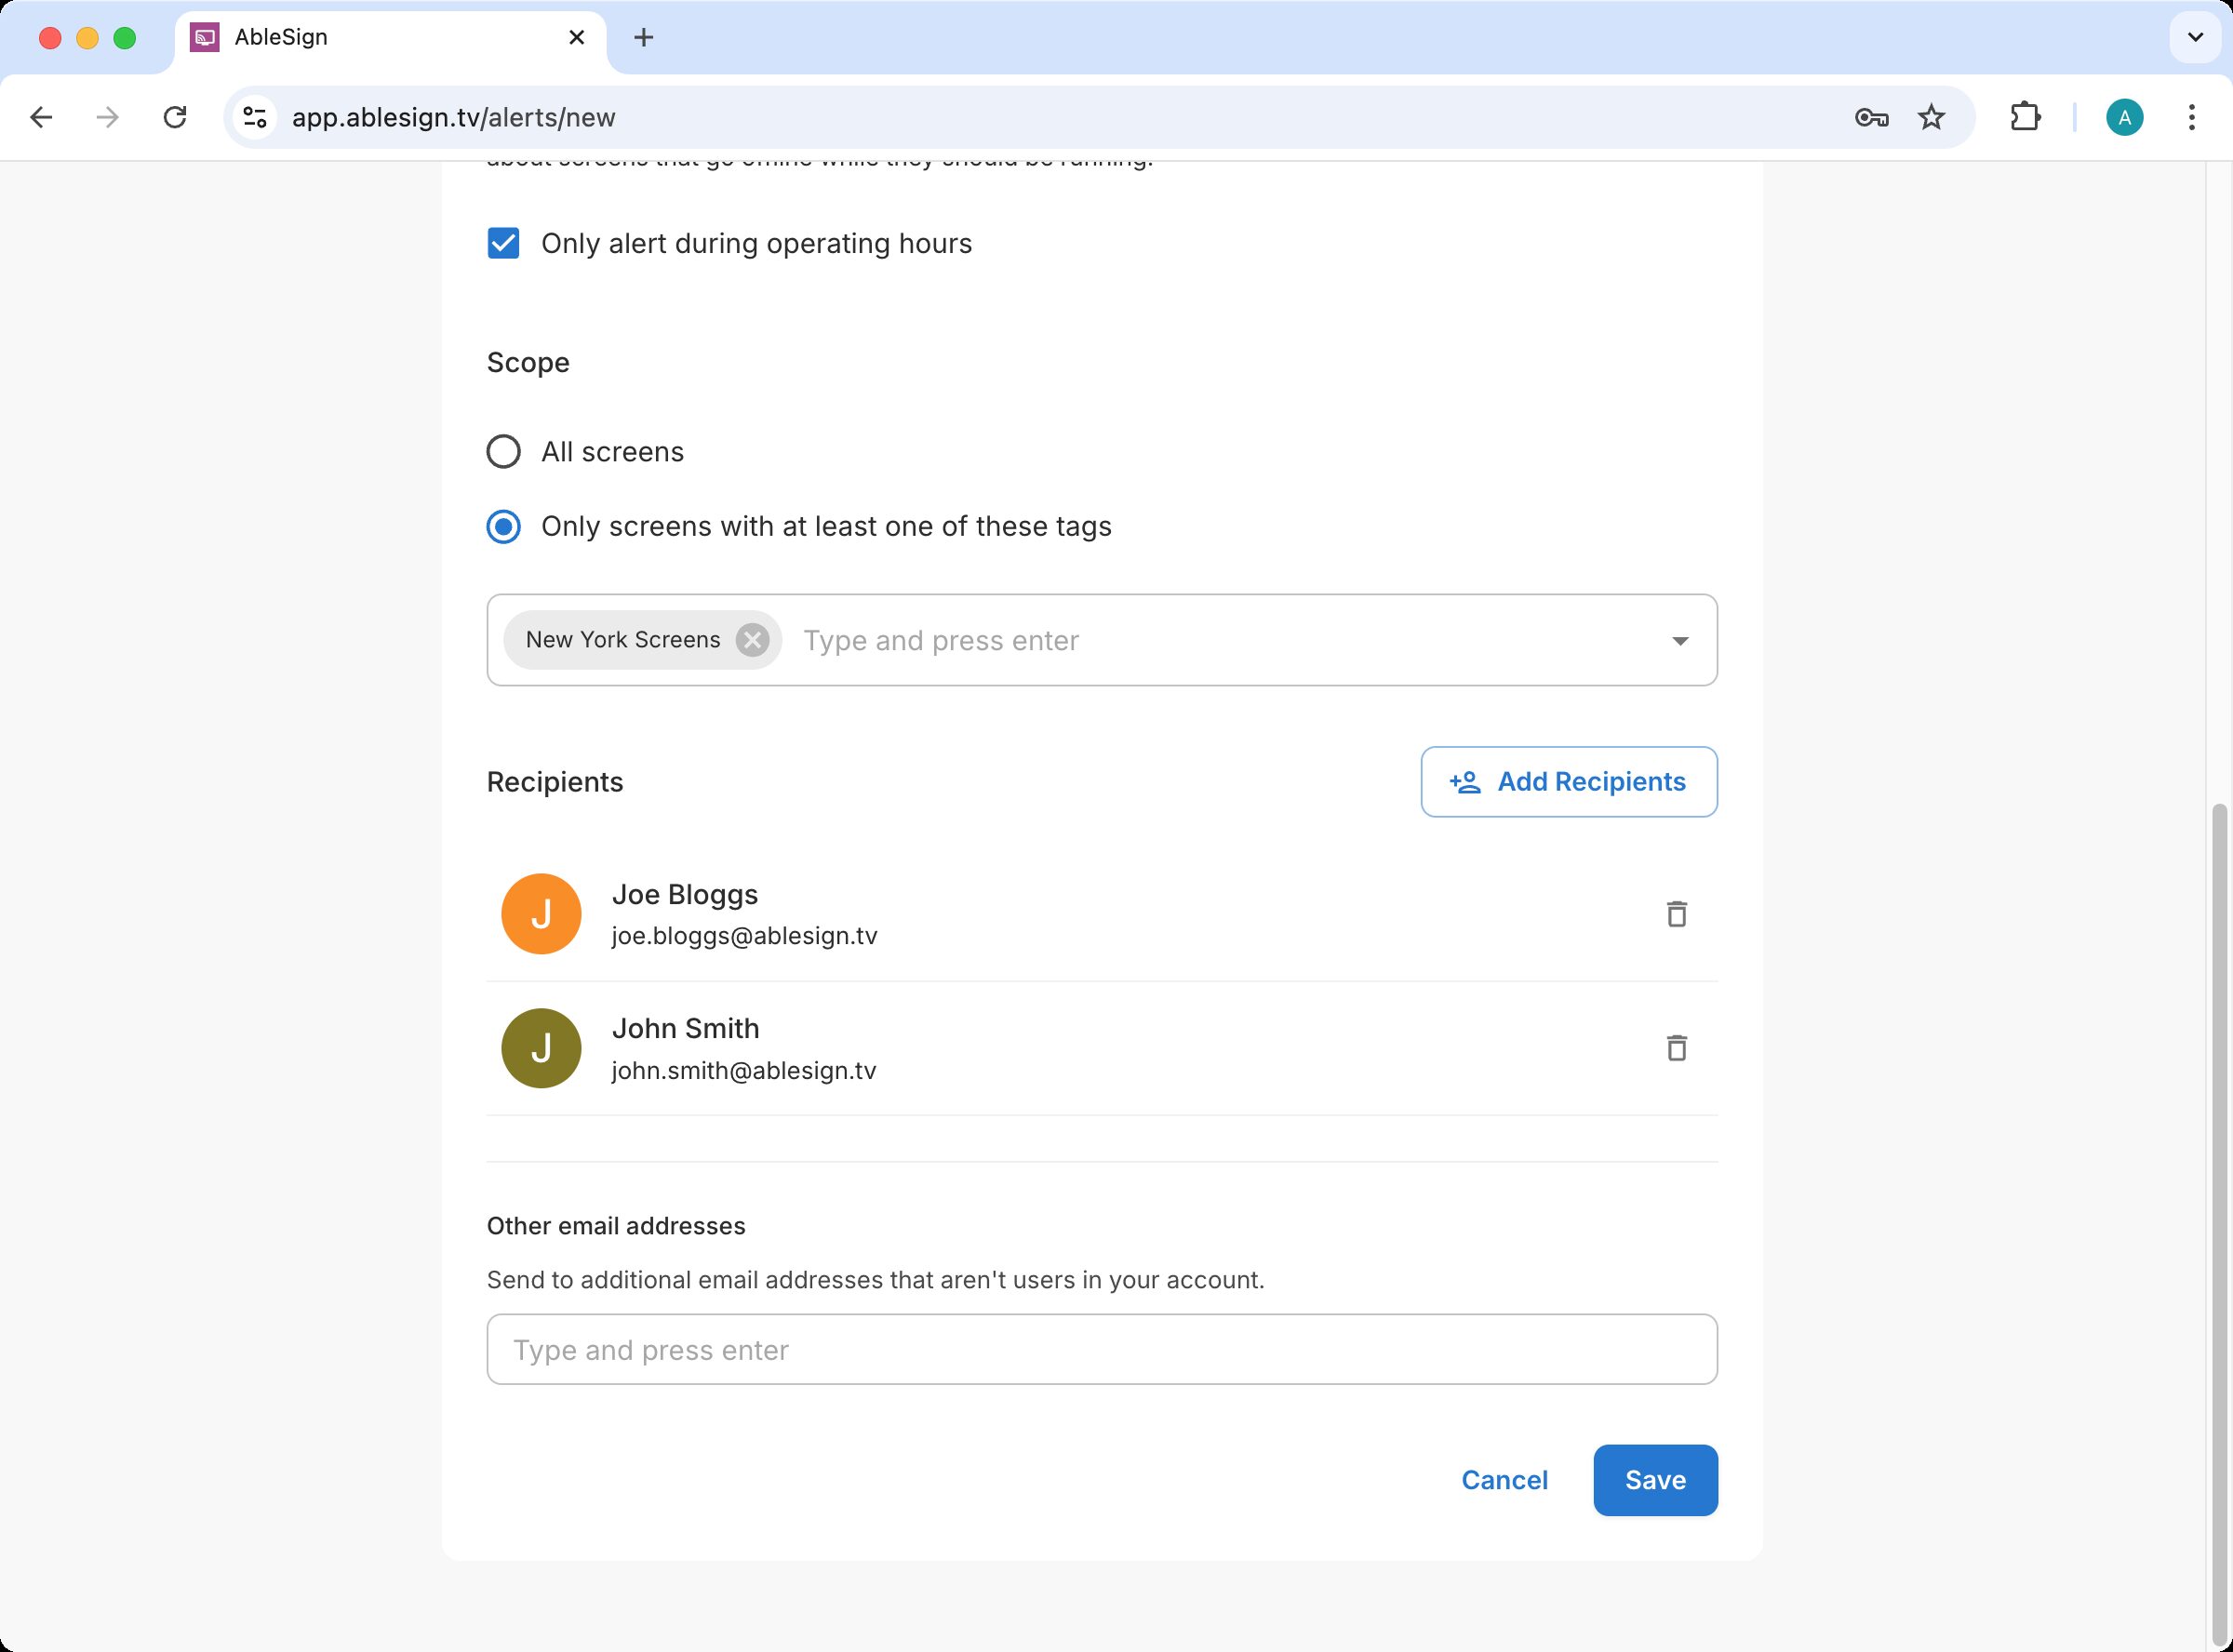Viewport: 2233px width, 1652px height.
Task: Remove the New York Screens tag chip
Action: (x=752, y=640)
